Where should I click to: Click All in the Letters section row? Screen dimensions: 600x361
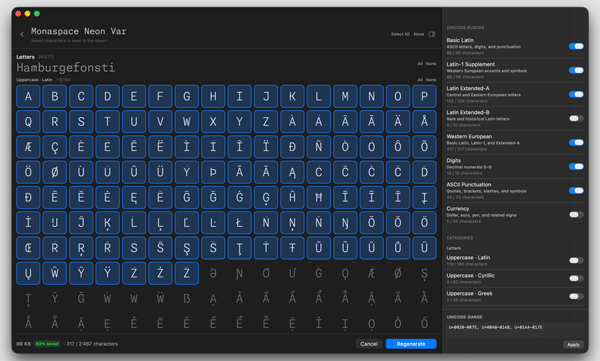coord(420,64)
